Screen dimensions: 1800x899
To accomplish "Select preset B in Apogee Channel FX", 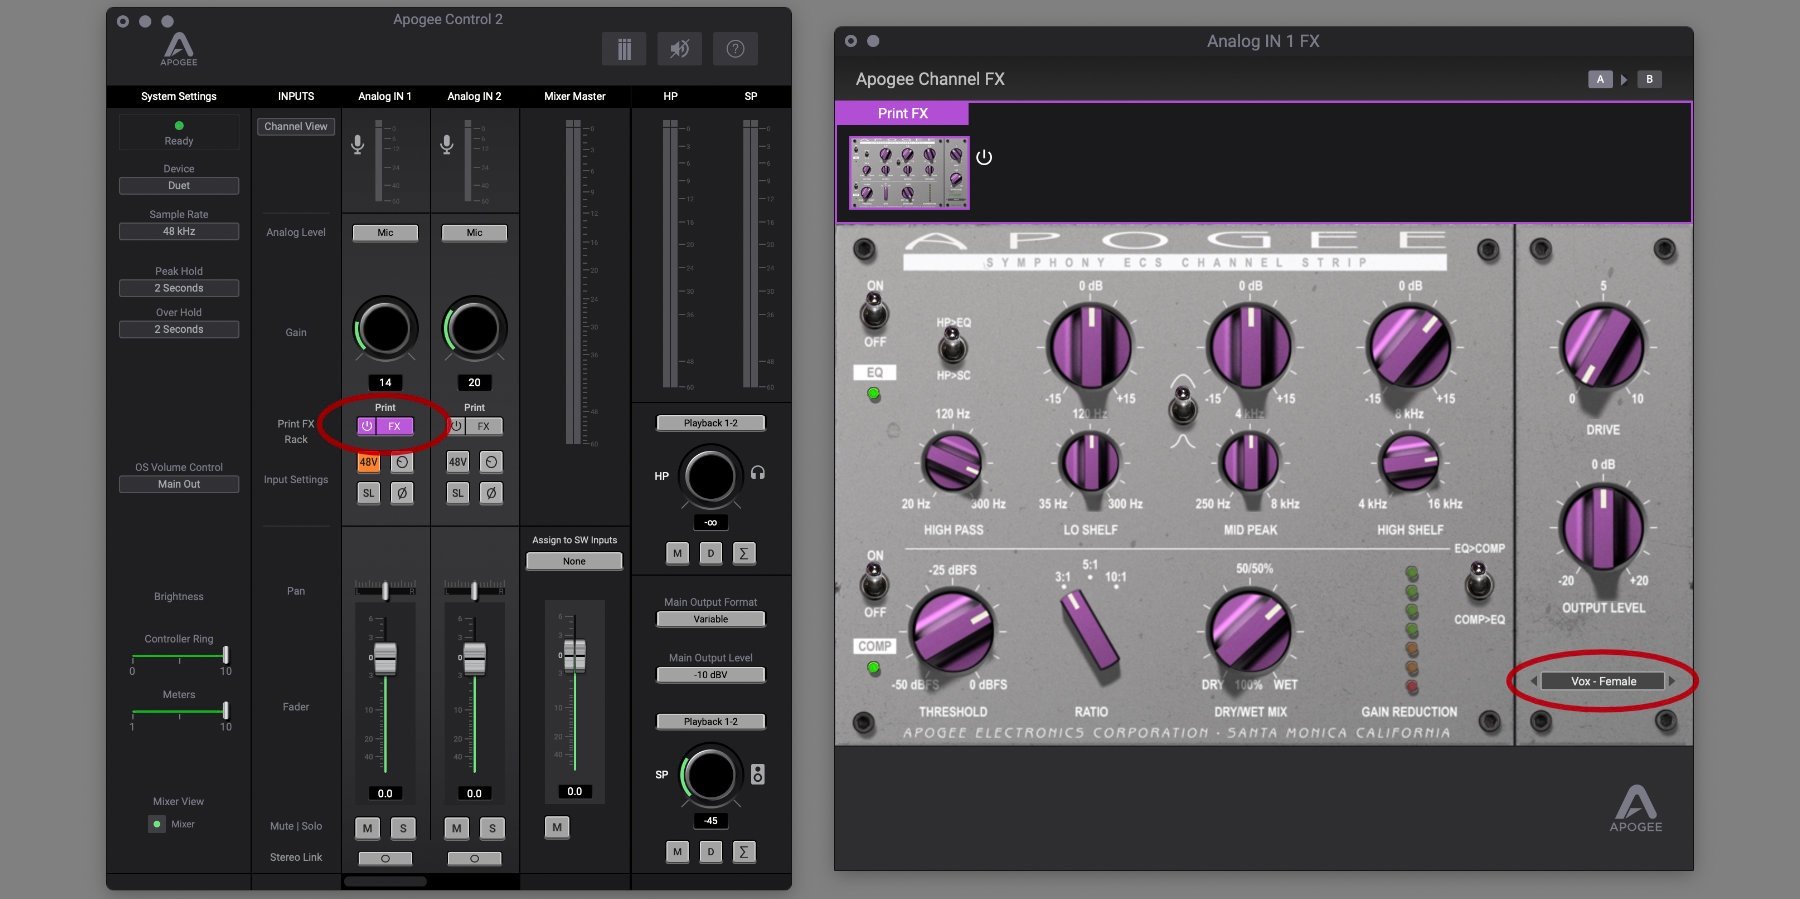I will tap(1649, 79).
